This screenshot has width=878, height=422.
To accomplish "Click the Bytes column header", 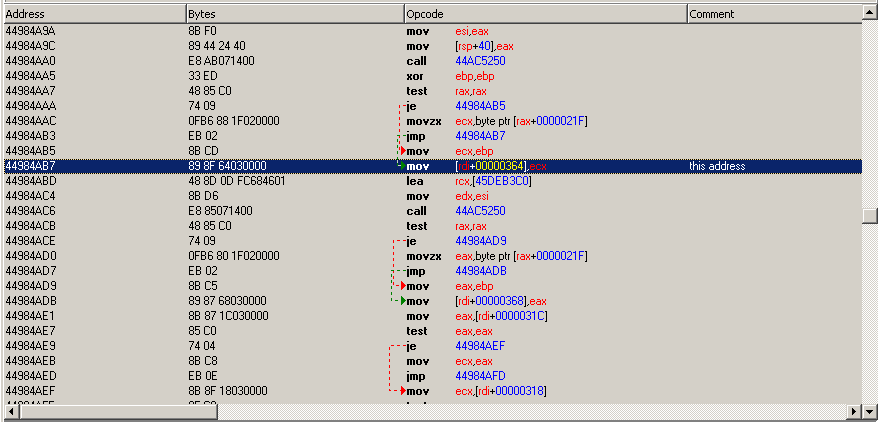I will coord(295,14).
